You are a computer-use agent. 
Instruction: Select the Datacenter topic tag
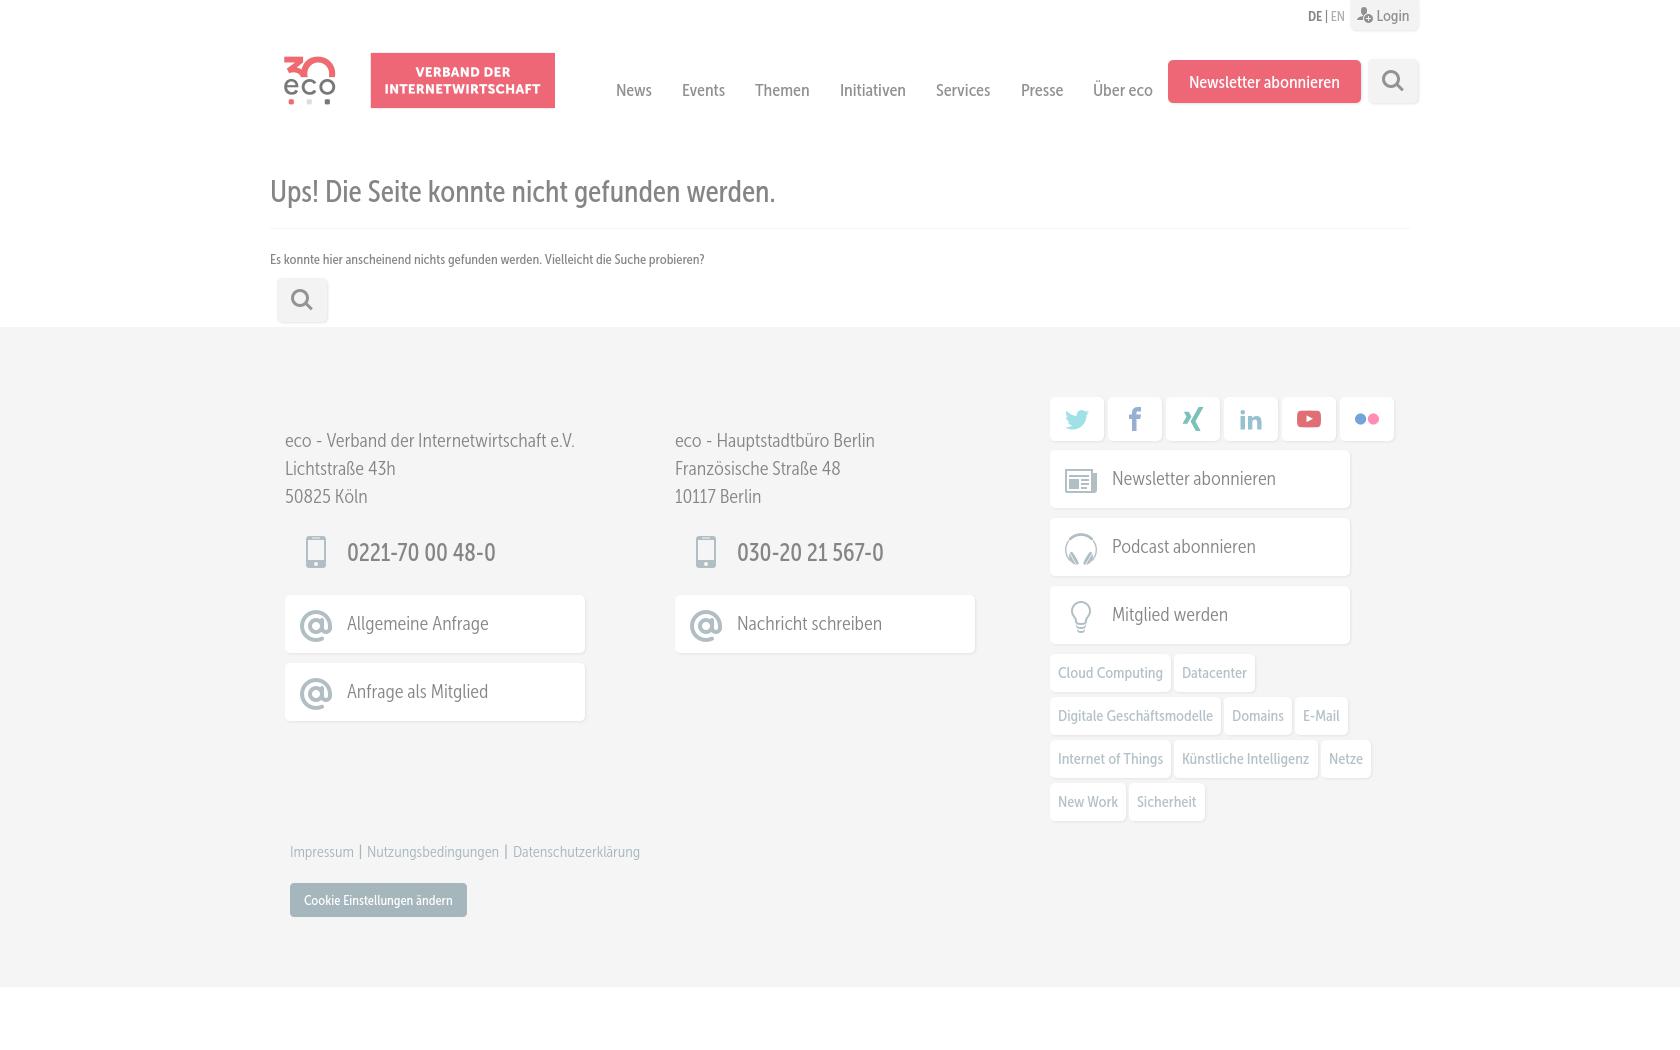point(1214,673)
